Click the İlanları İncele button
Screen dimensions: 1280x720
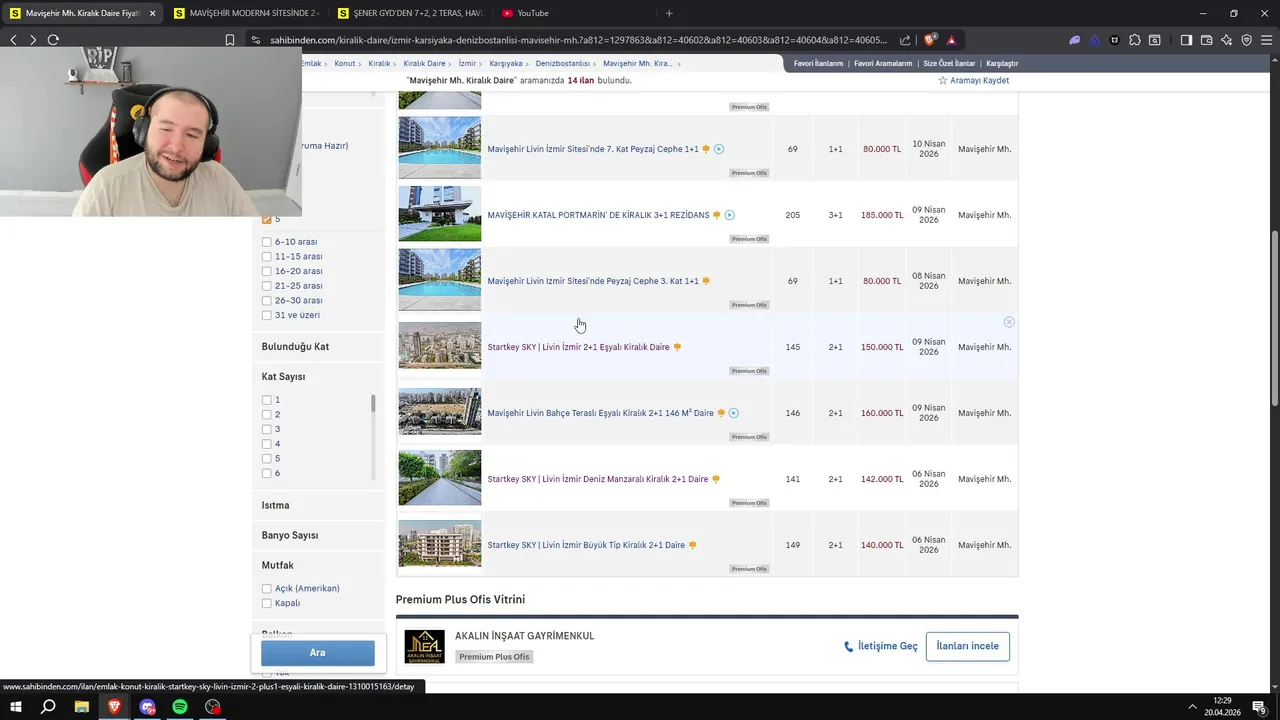tap(967, 646)
